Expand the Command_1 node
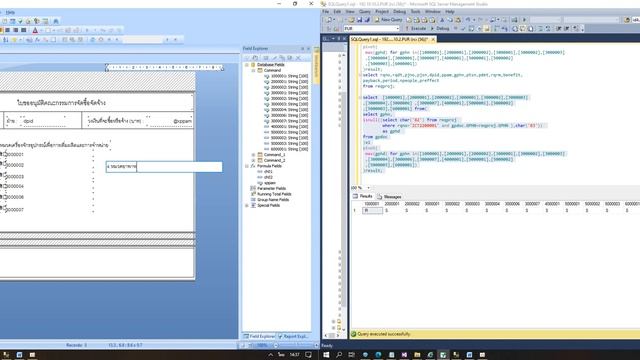 point(253,155)
